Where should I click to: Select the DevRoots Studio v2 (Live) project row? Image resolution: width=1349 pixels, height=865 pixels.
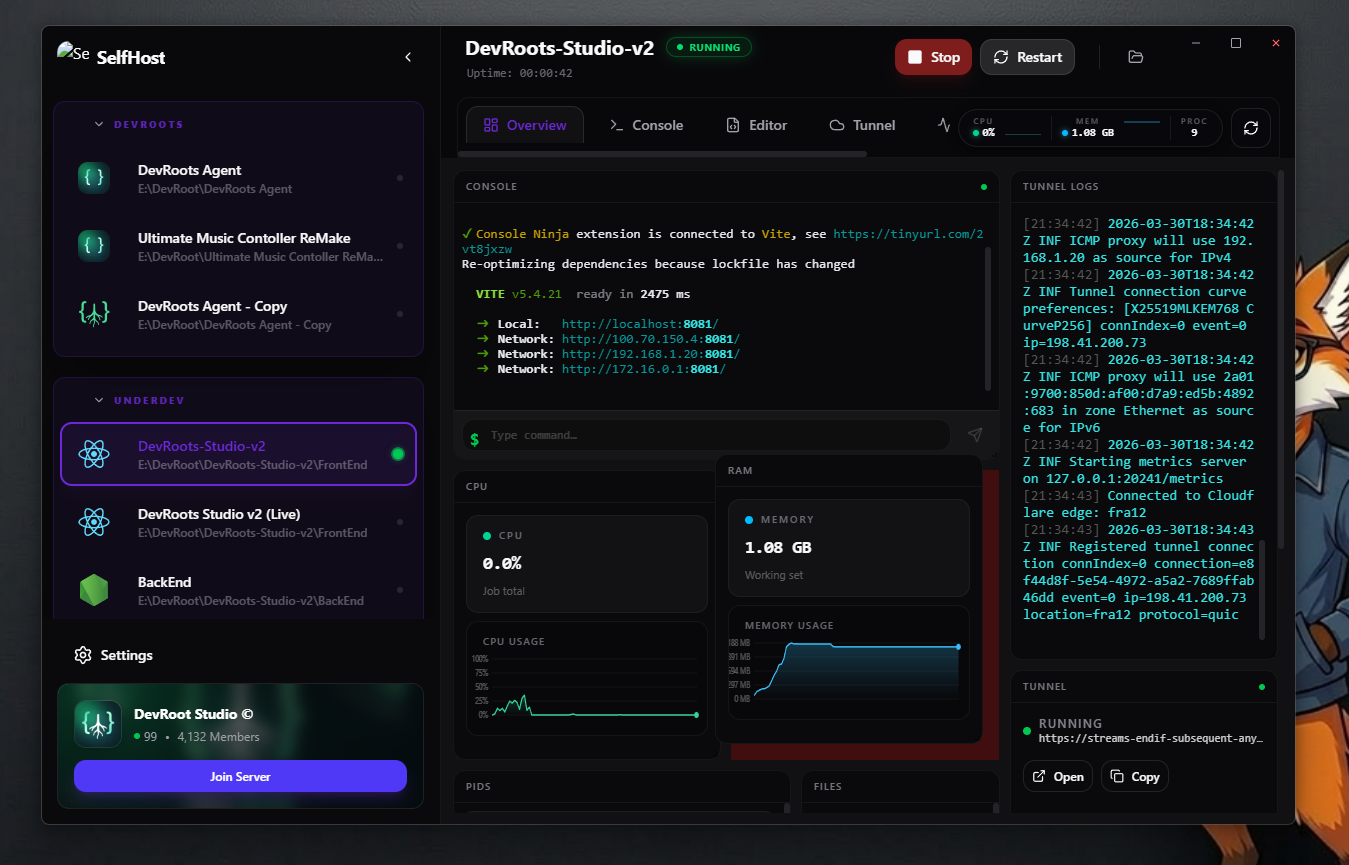(238, 522)
